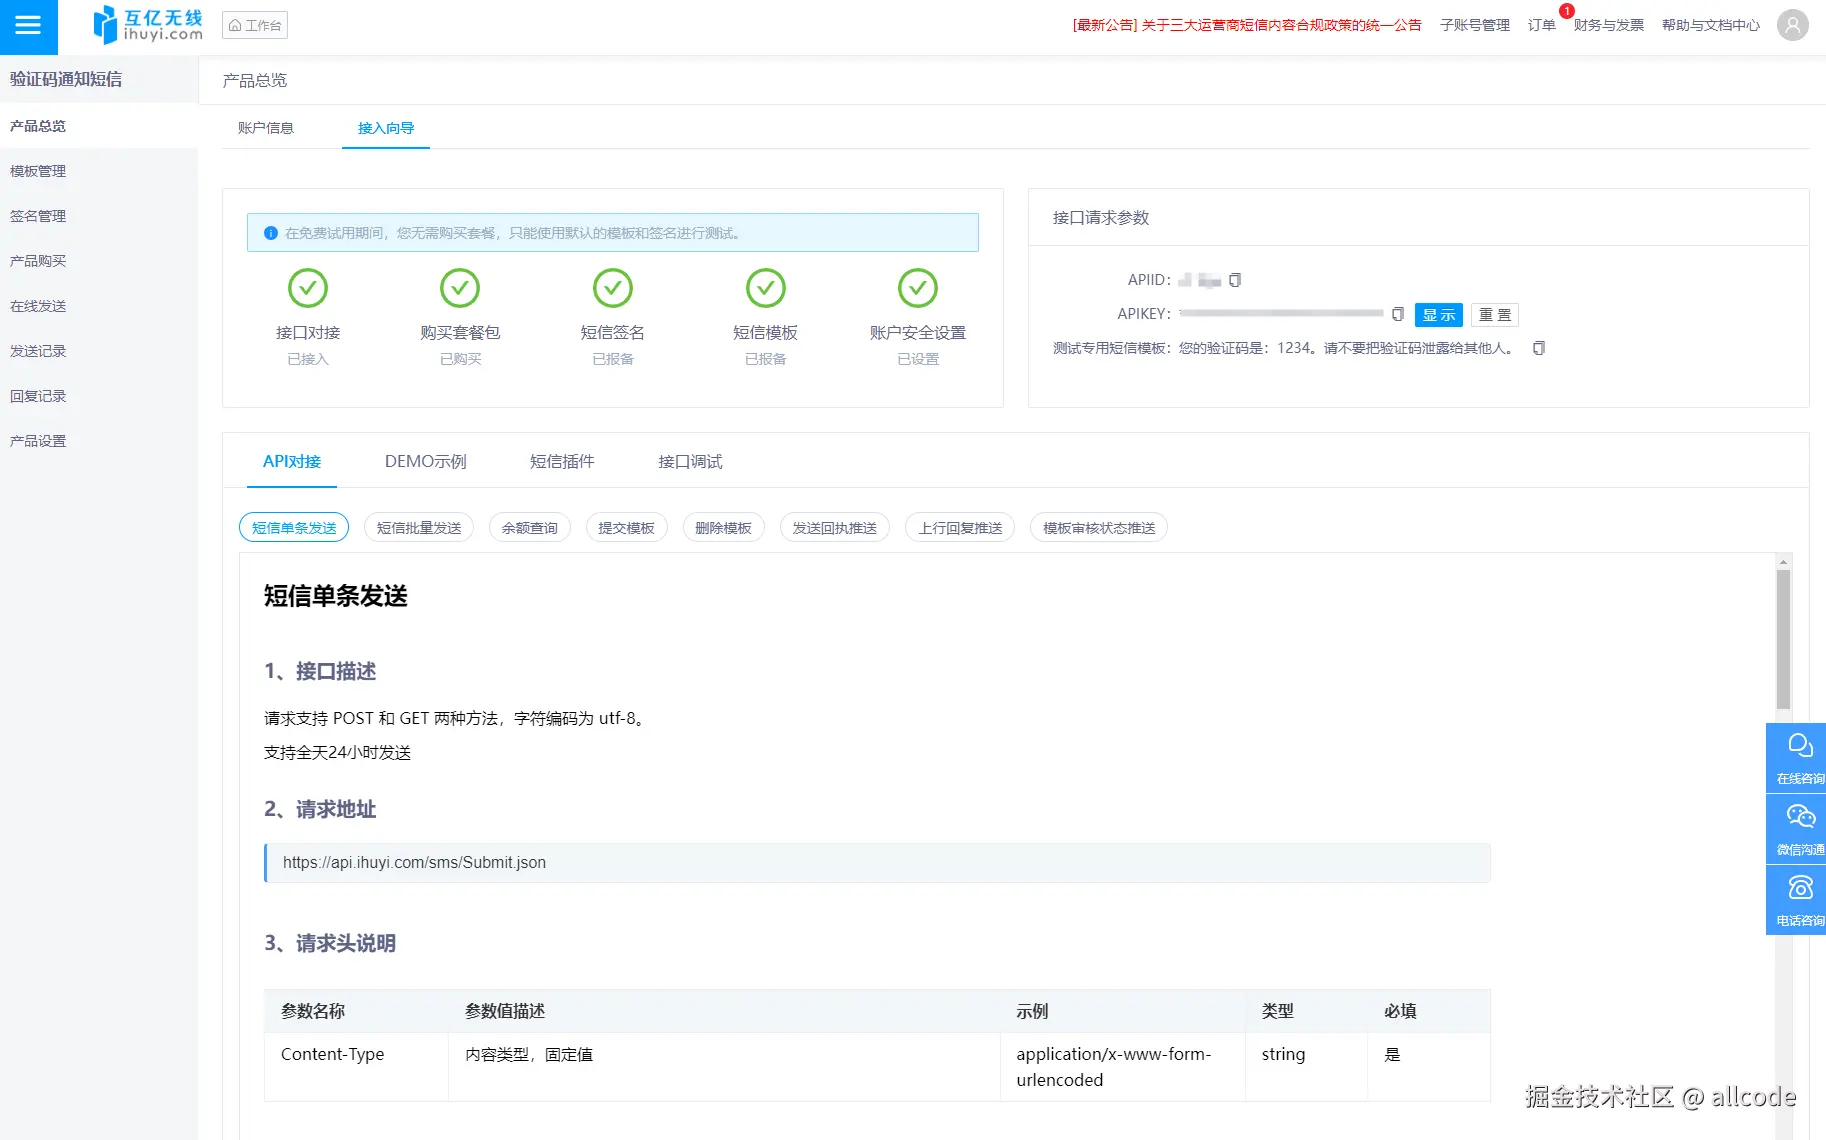The width and height of the screenshot is (1826, 1140).
Task: Open 财务与发票 in top bar
Action: (x=1609, y=25)
